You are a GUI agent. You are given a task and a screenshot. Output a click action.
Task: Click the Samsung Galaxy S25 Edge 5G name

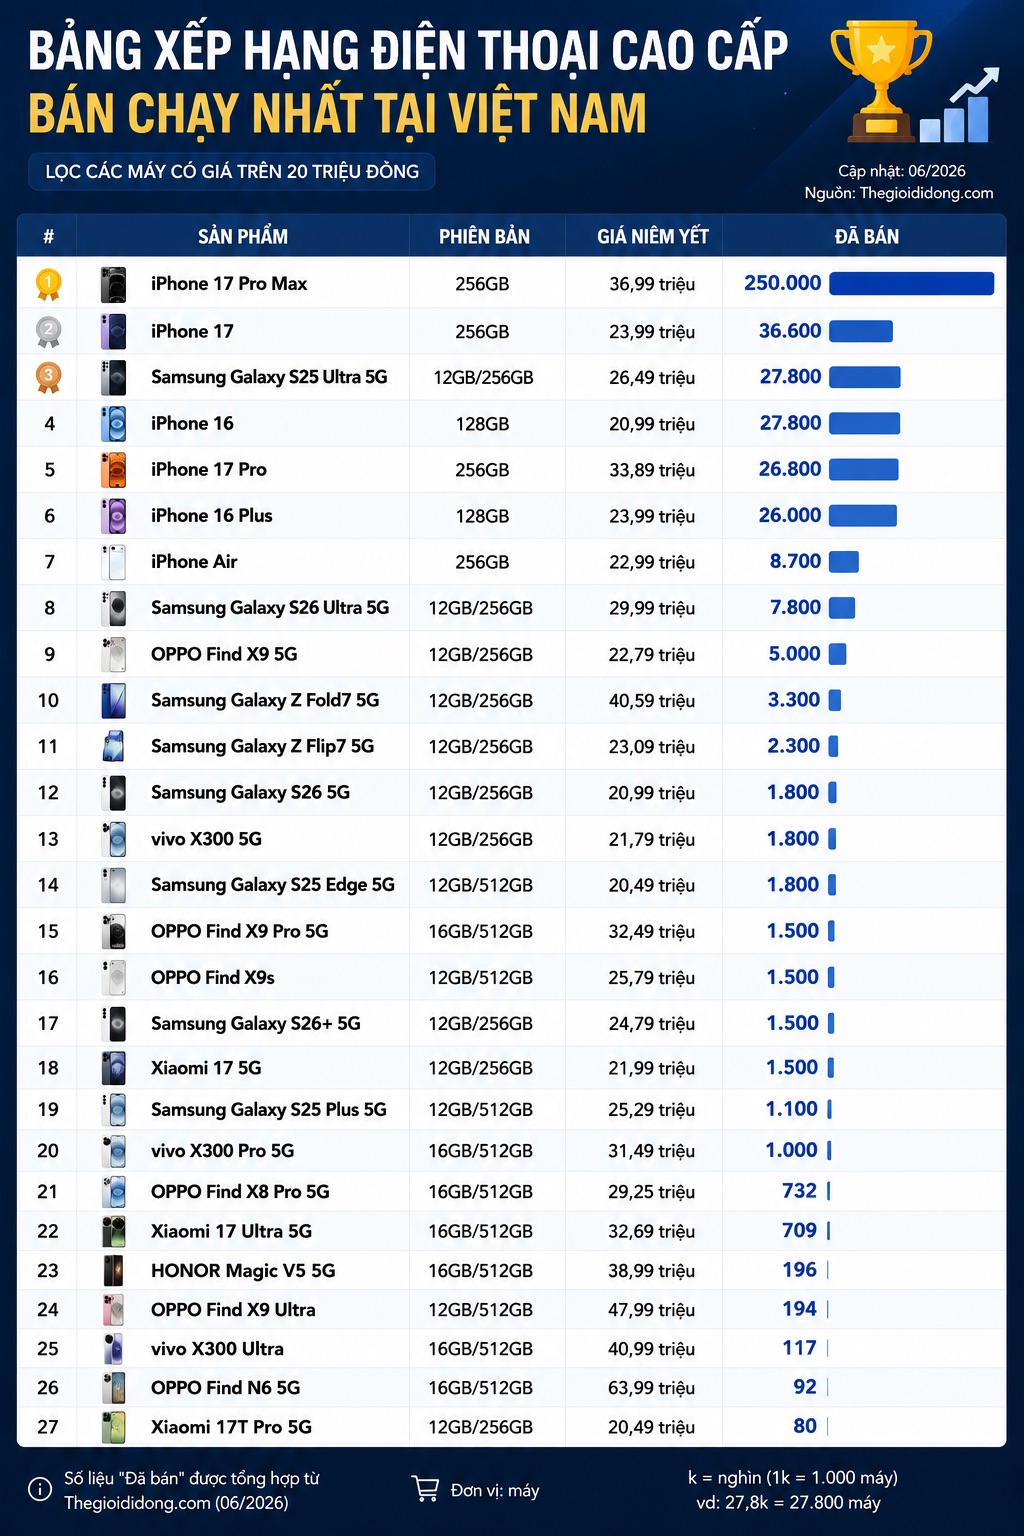pyautogui.click(x=273, y=885)
